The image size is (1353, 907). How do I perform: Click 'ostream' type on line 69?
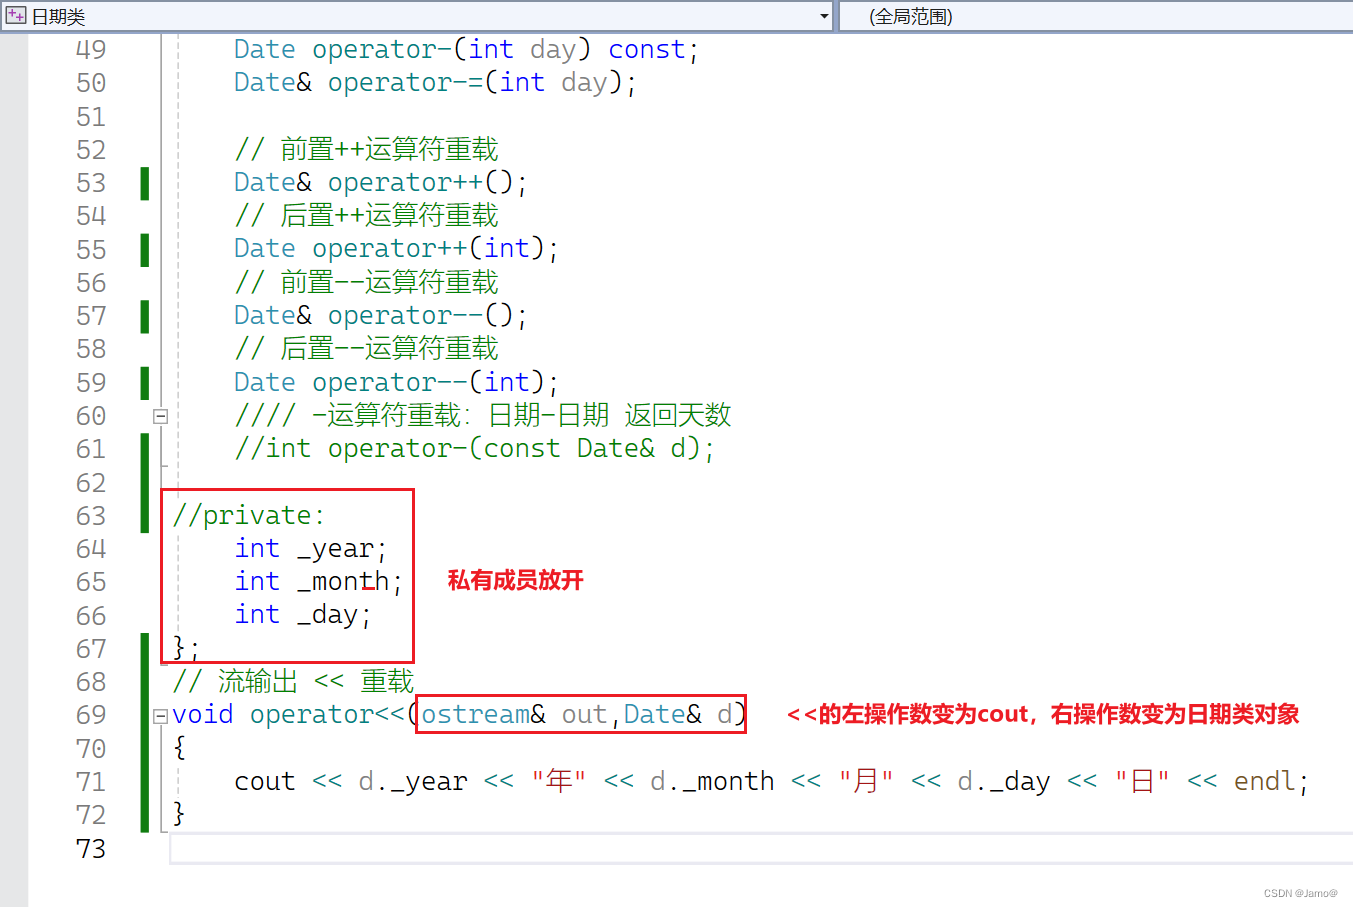(x=475, y=715)
